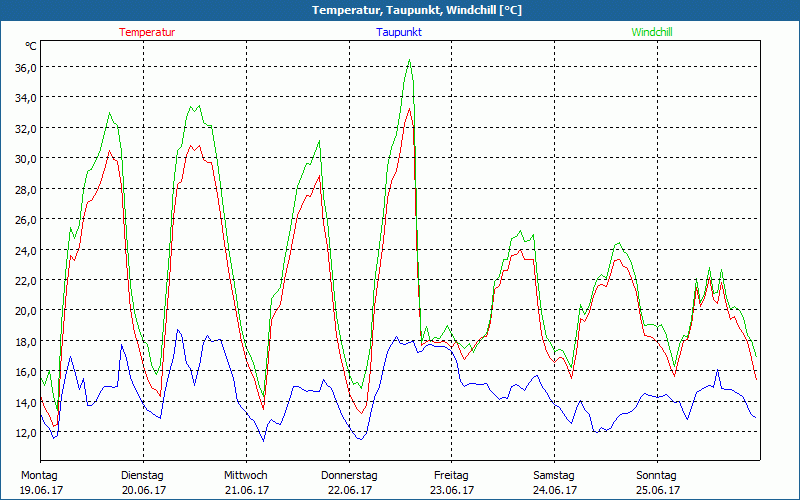Click the red Temperatur legend label

pos(147,32)
